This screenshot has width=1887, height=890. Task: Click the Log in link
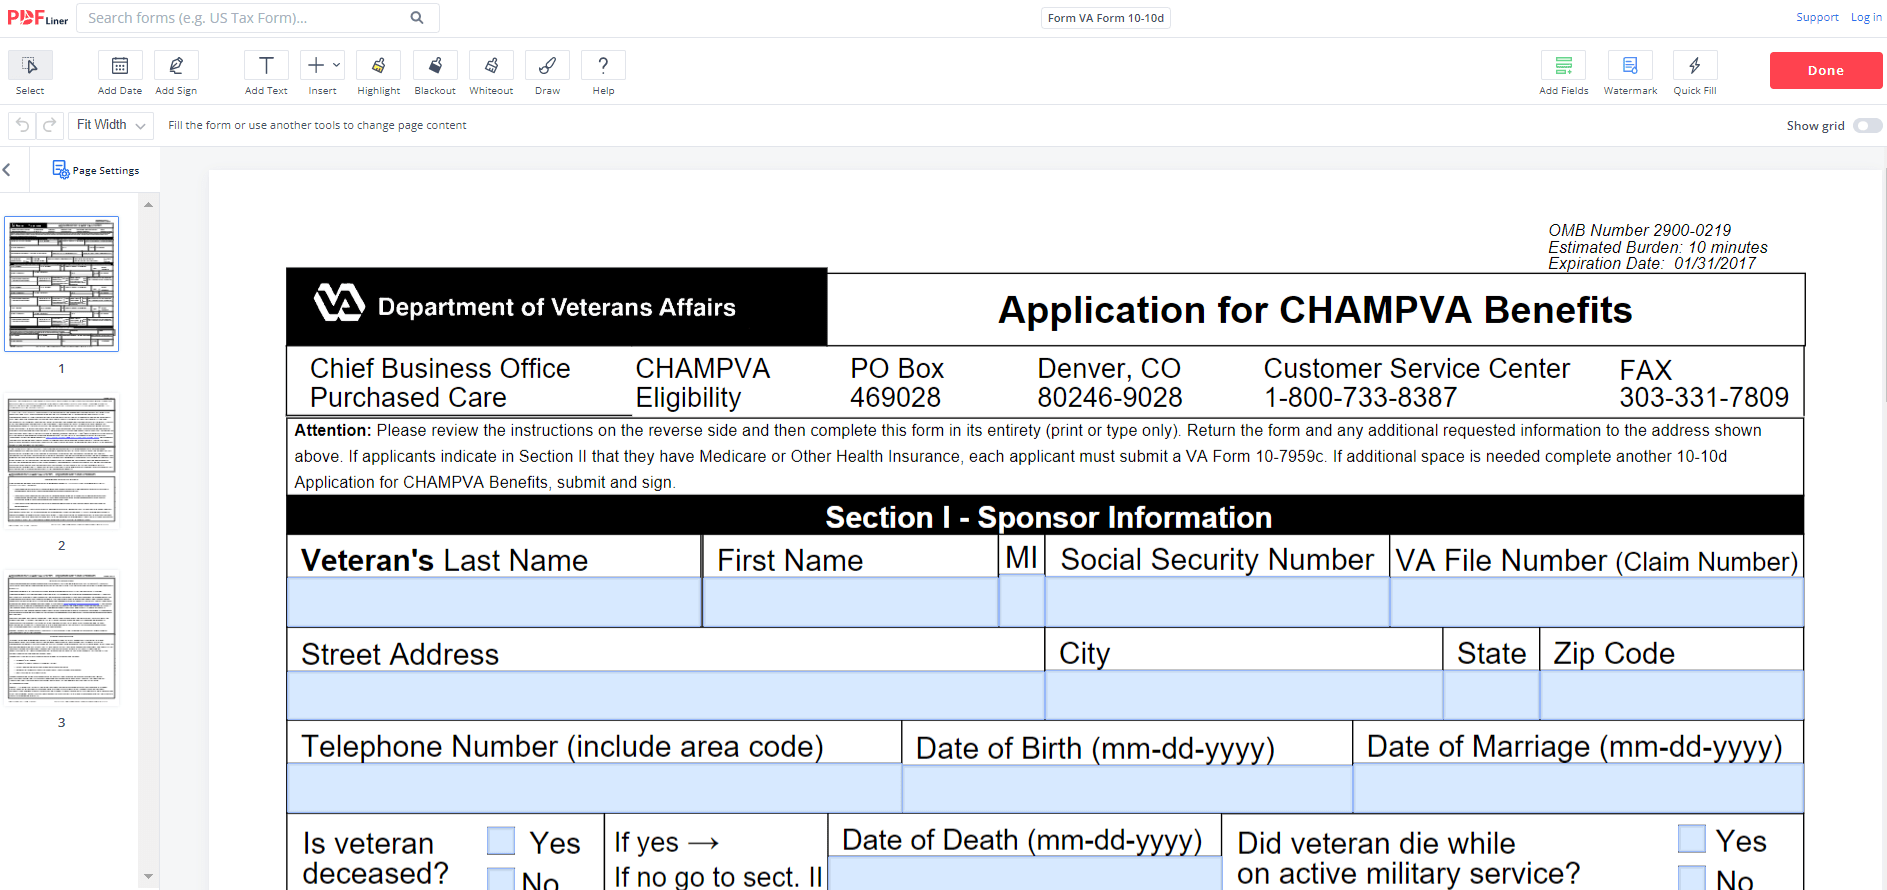click(x=1865, y=17)
